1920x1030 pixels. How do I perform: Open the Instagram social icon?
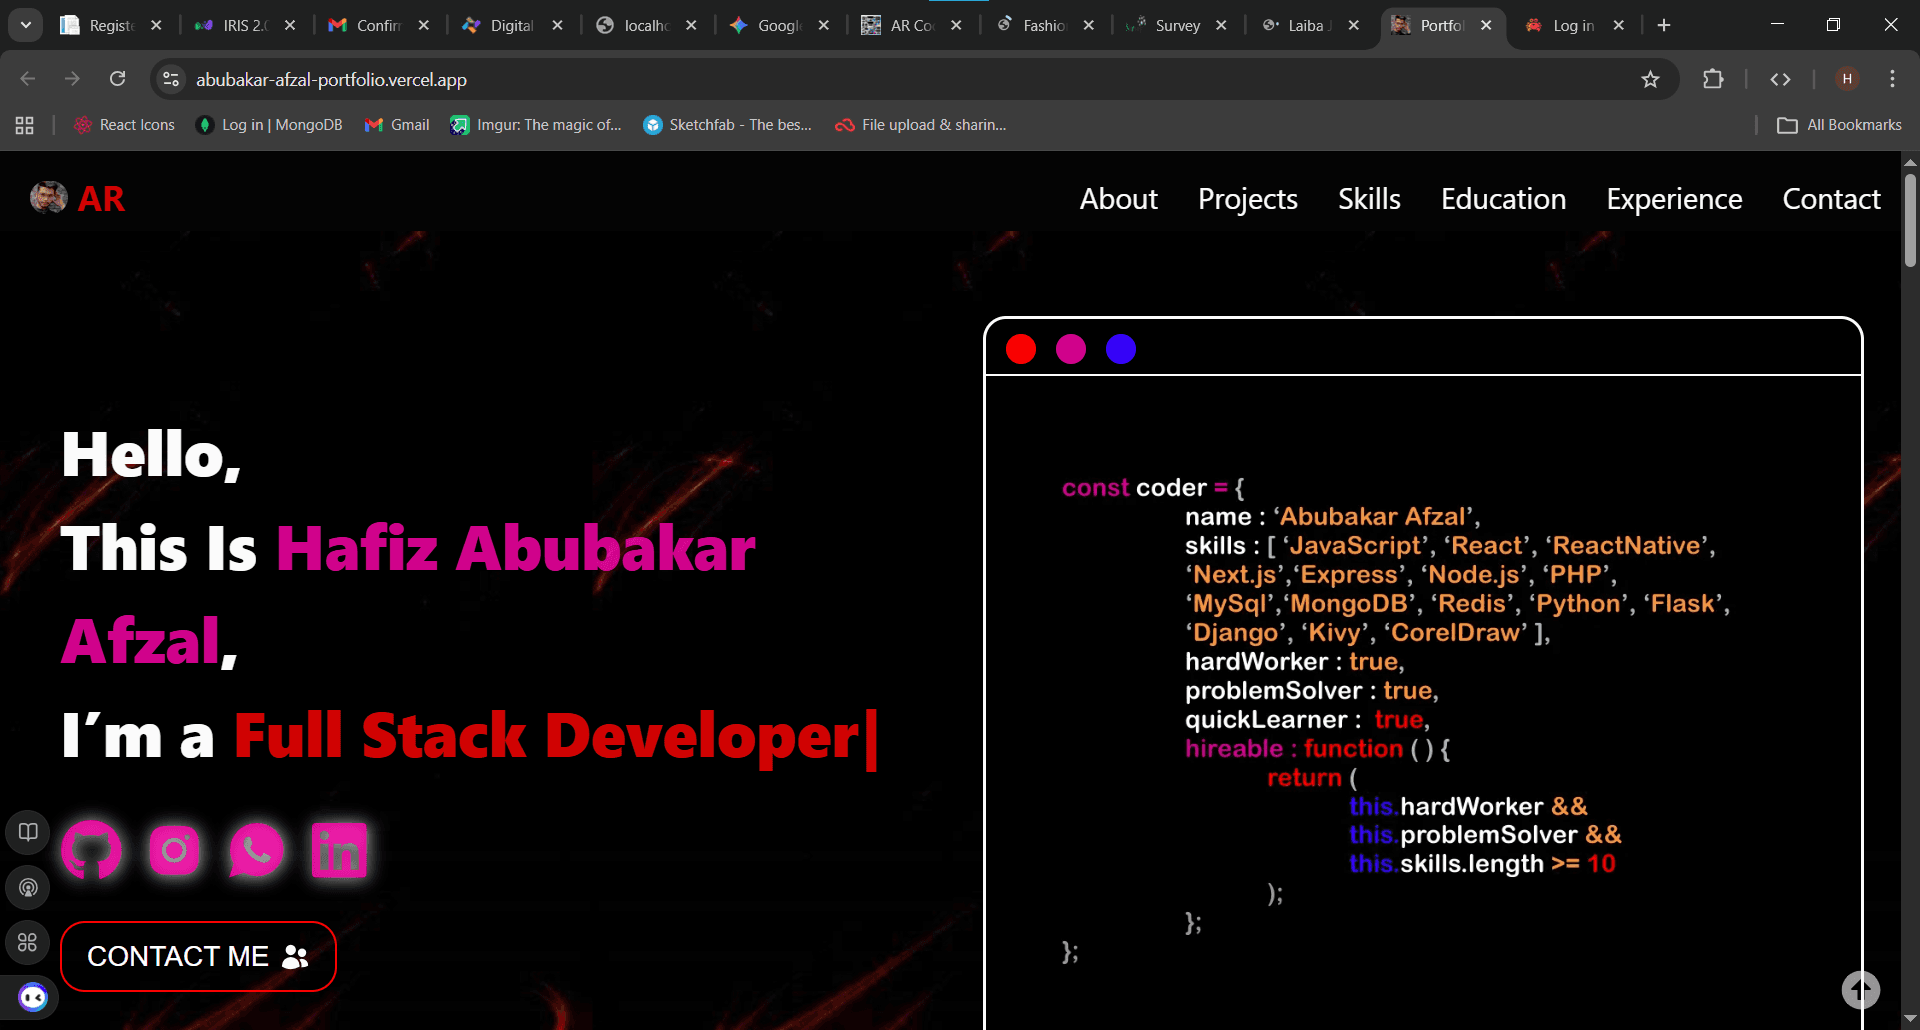(174, 850)
